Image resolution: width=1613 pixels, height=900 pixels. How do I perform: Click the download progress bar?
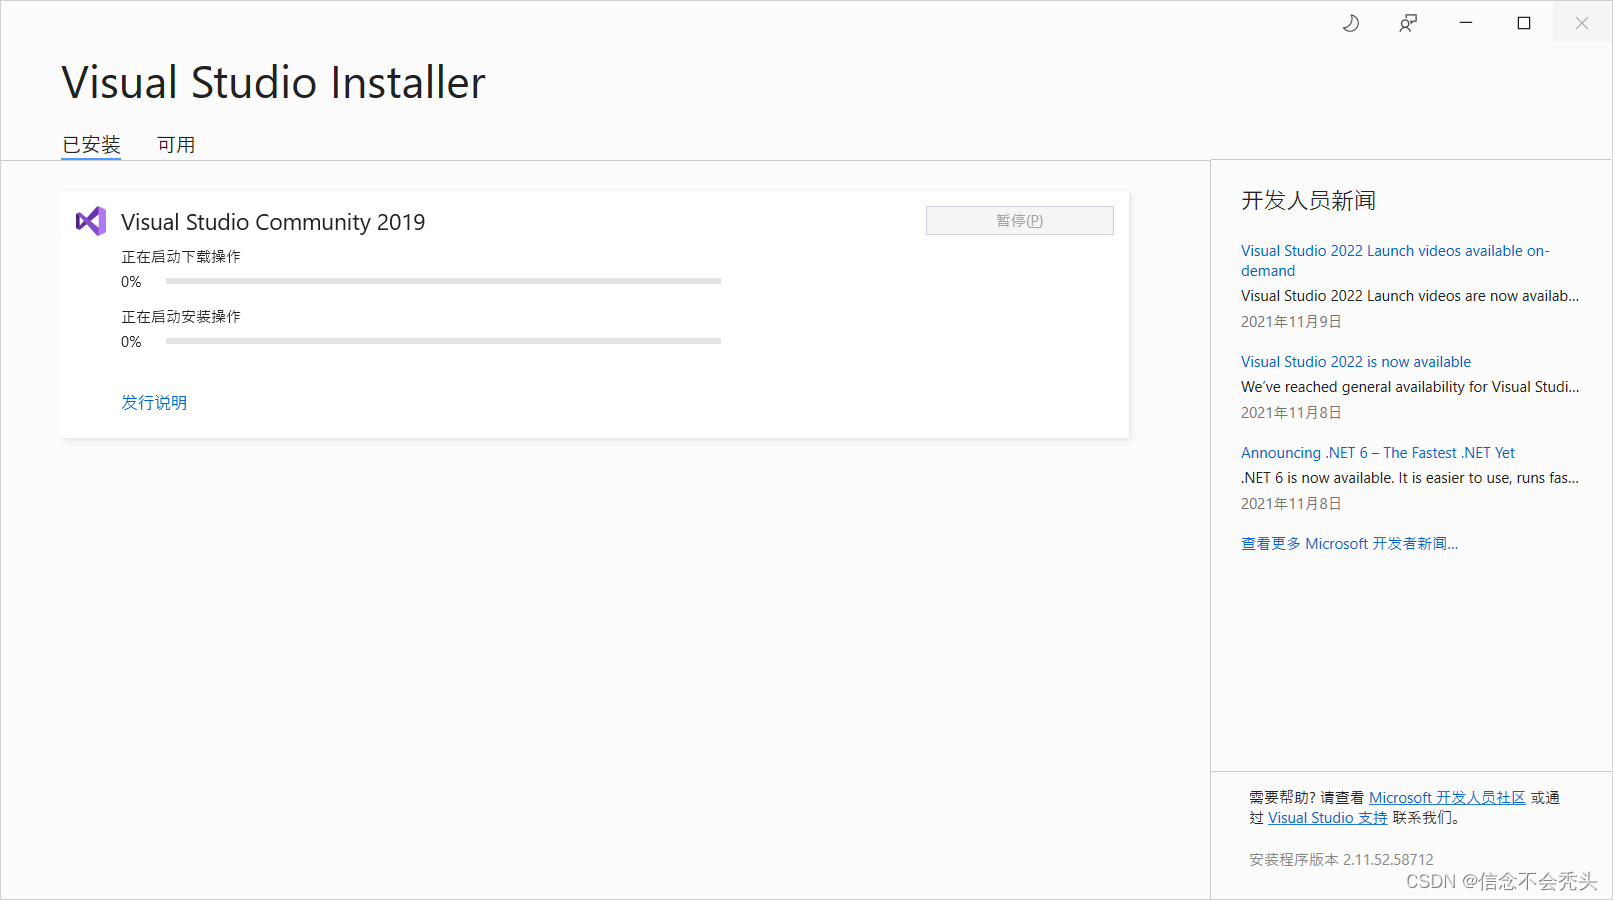coord(443,281)
